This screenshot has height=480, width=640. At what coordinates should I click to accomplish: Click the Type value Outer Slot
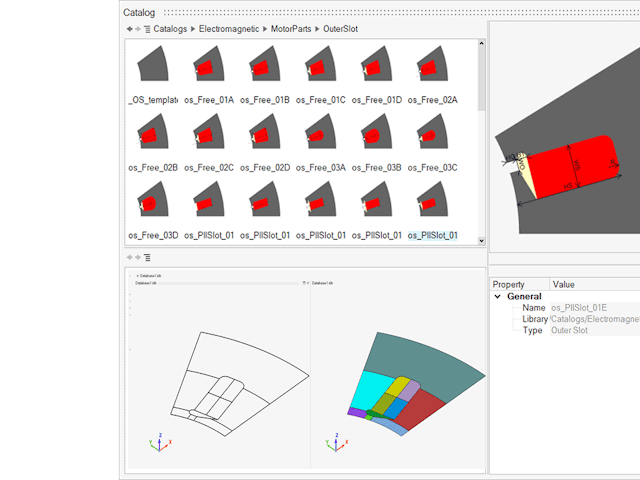click(x=595, y=331)
